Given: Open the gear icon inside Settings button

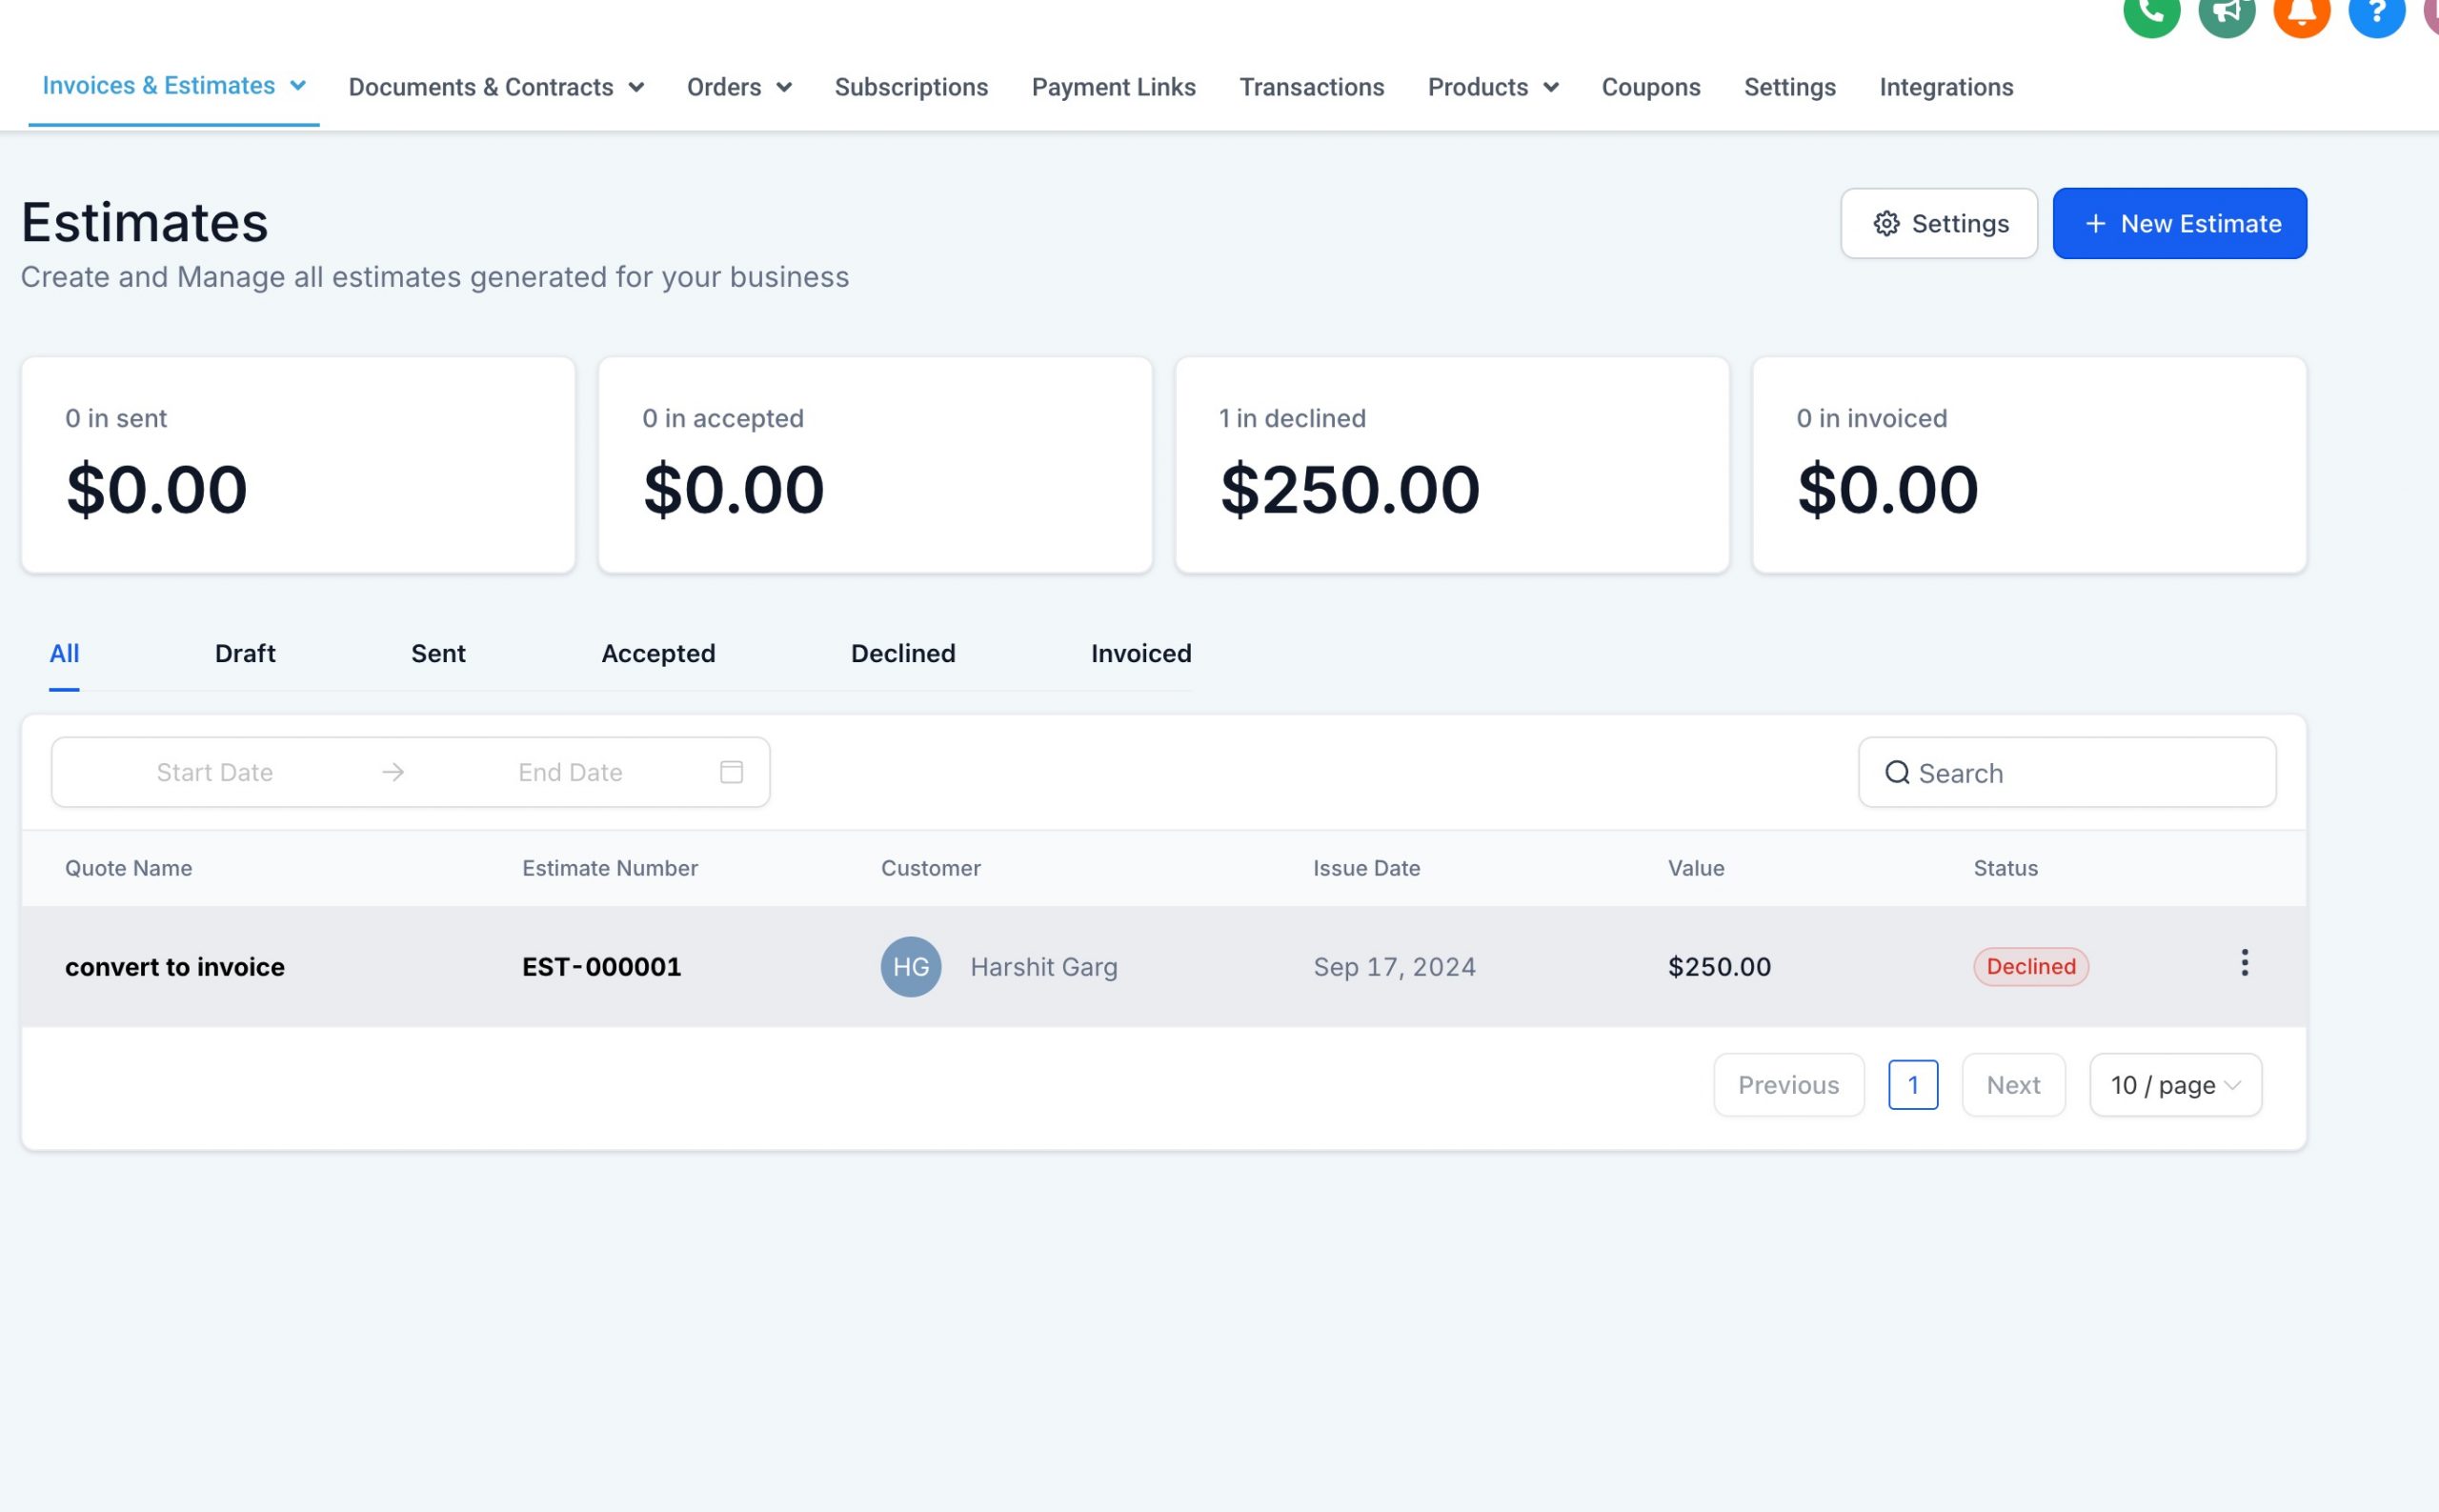Looking at the screenshot, I should [1887, 223].
